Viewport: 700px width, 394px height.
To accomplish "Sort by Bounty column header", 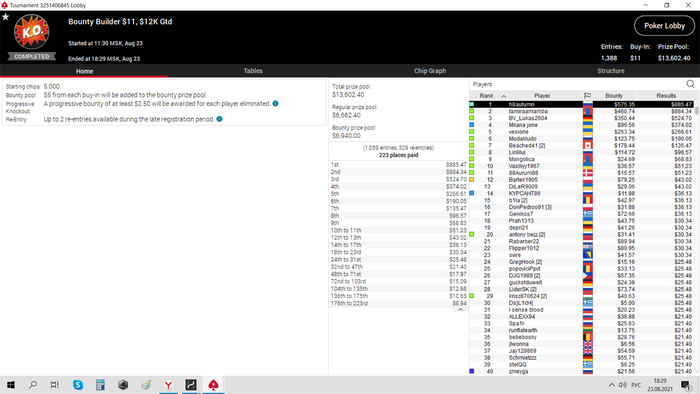I will click(614, 95).
